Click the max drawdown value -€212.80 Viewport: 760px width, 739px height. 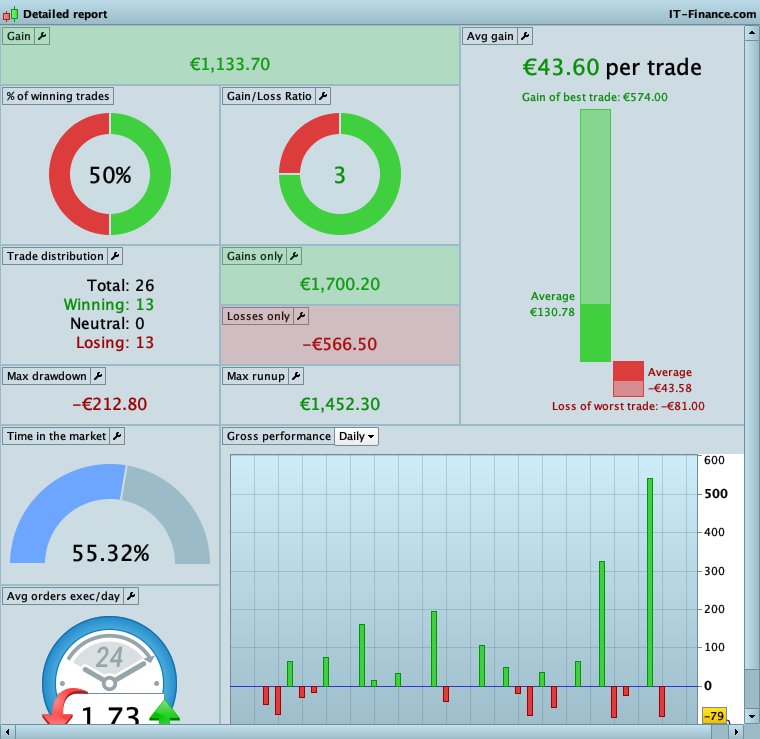(x=110, y=404)
